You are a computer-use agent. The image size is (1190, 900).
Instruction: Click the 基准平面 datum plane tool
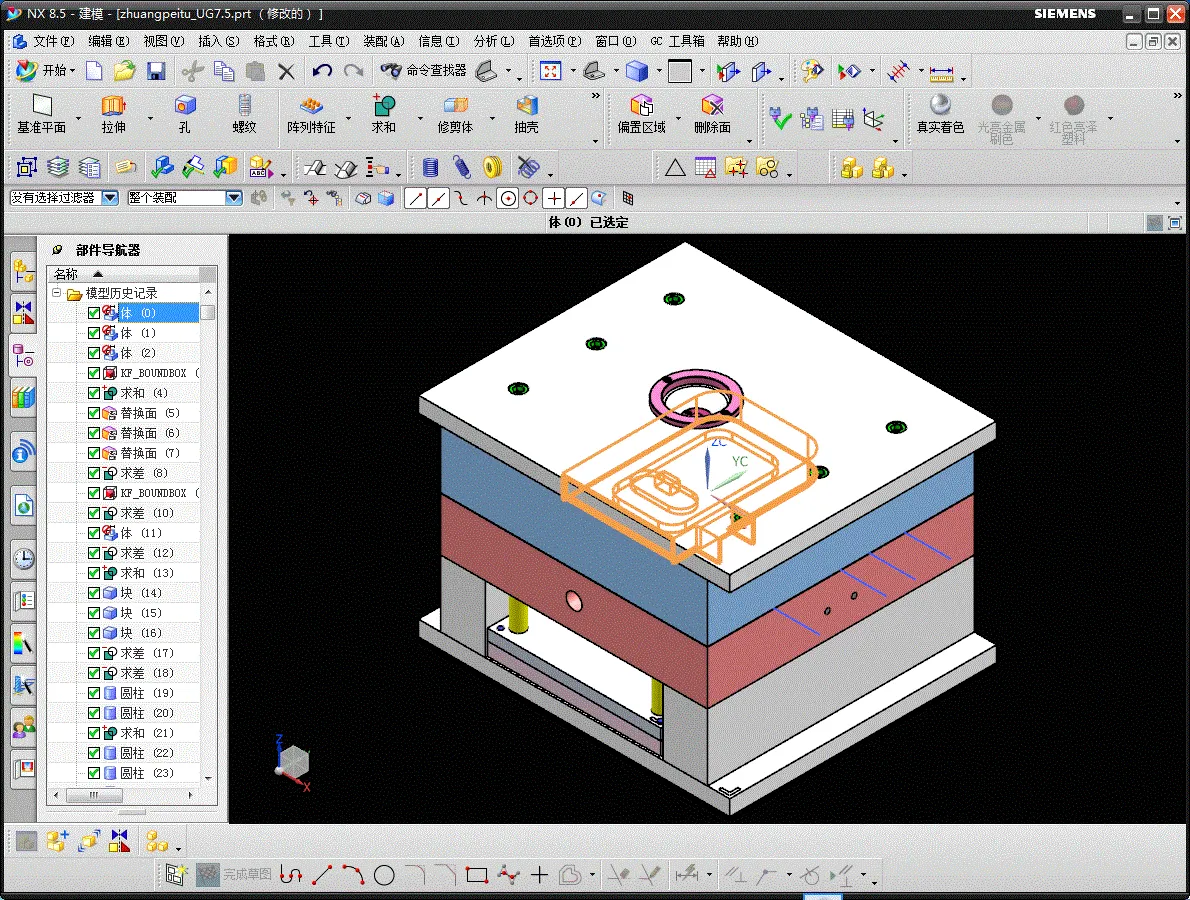42,114
